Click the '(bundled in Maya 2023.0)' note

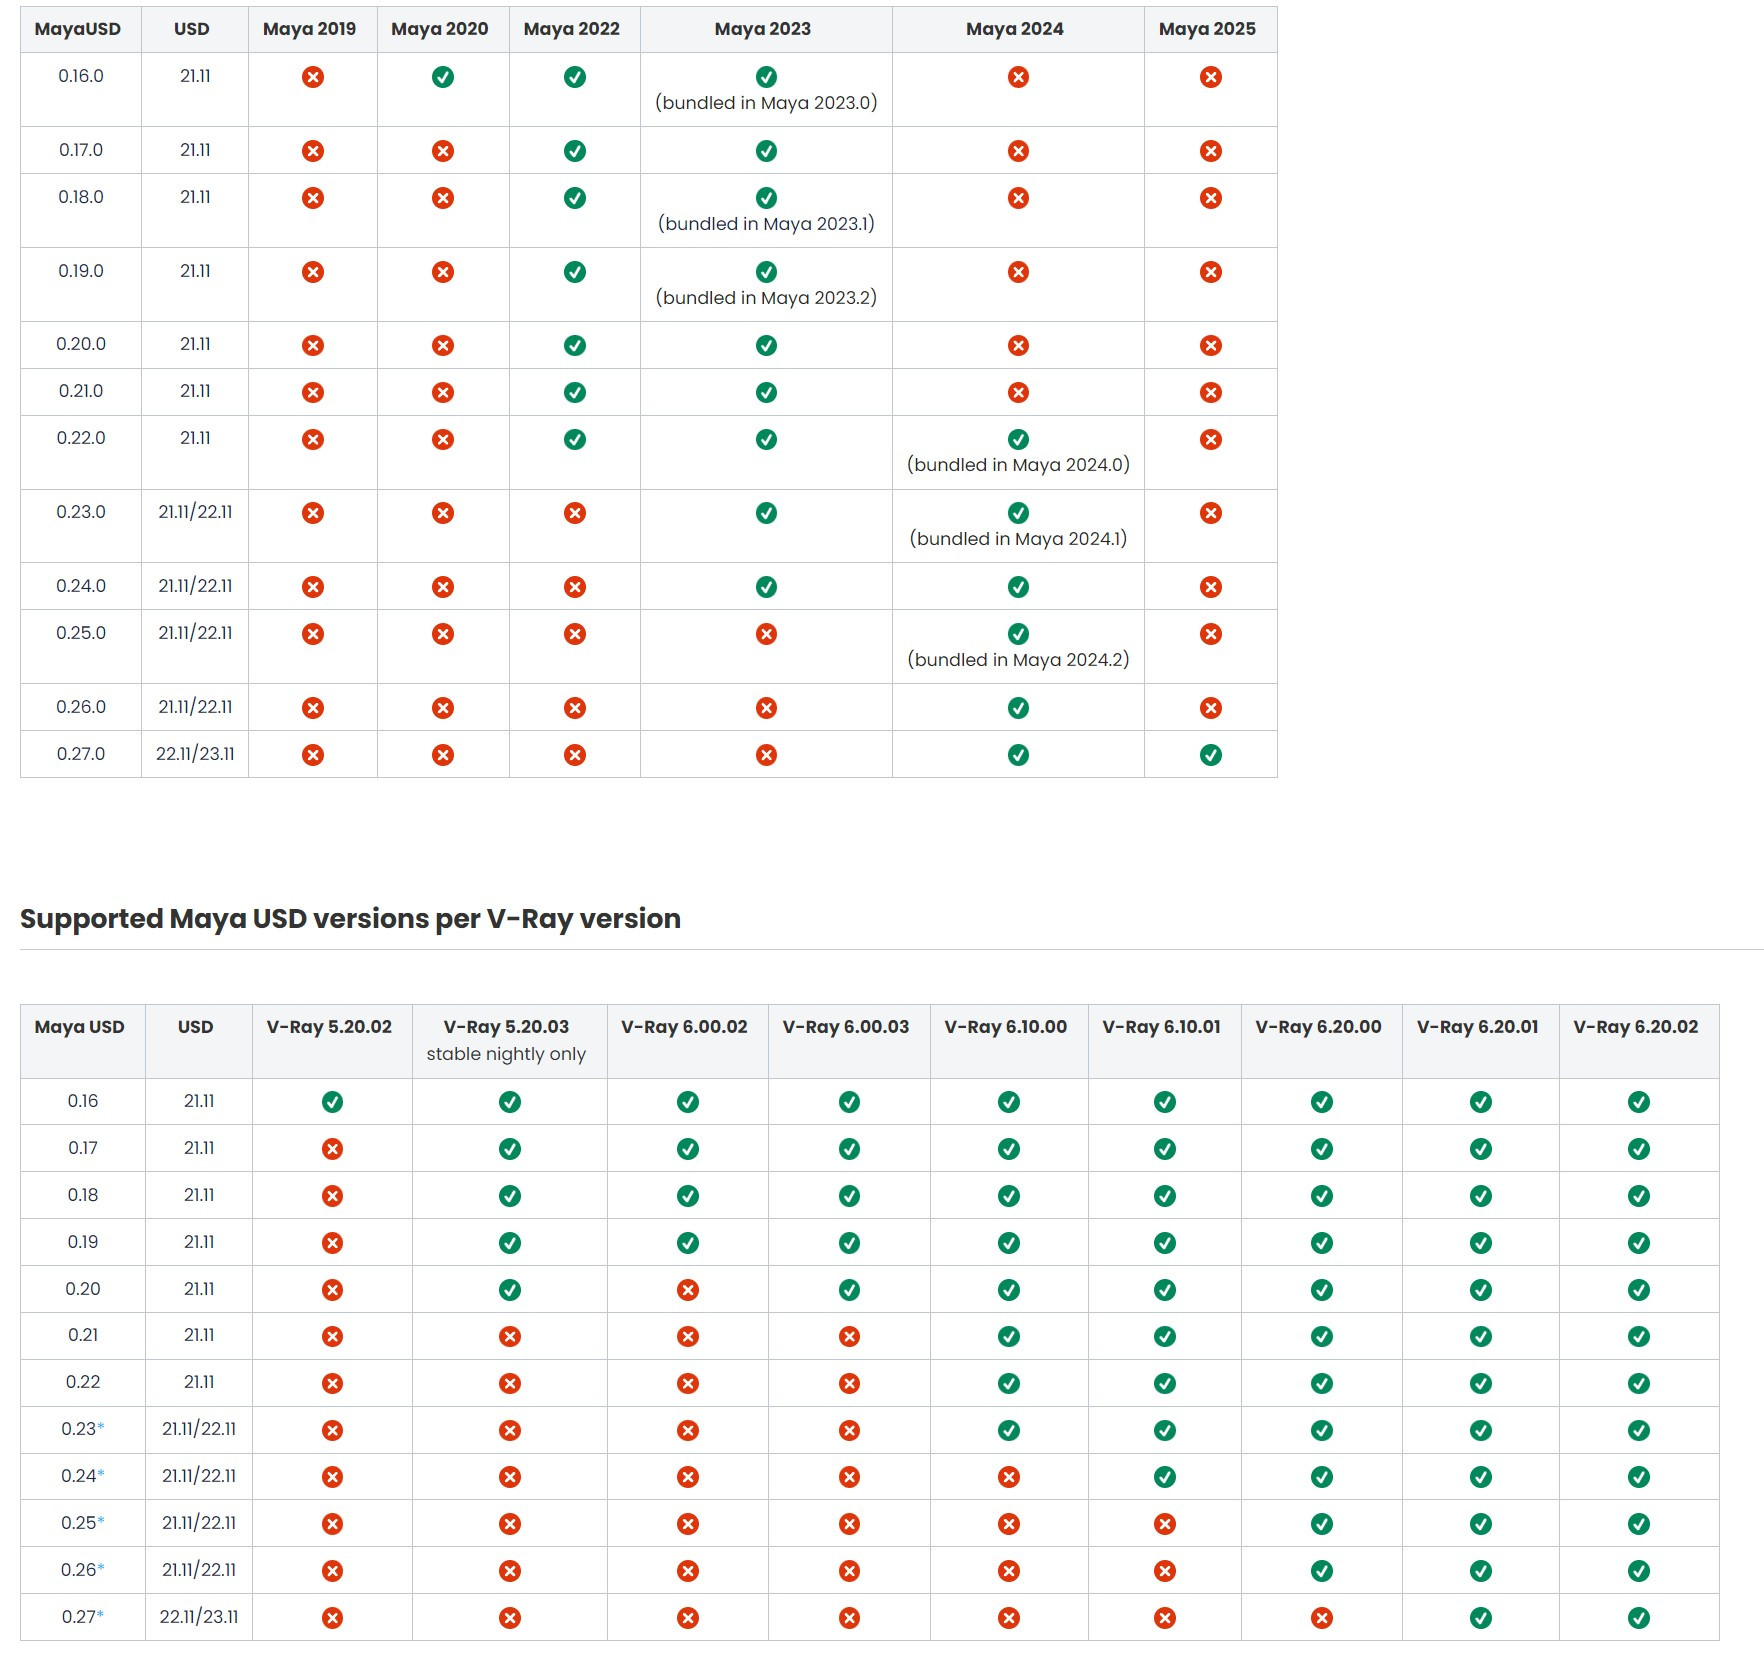click(767, 103)
